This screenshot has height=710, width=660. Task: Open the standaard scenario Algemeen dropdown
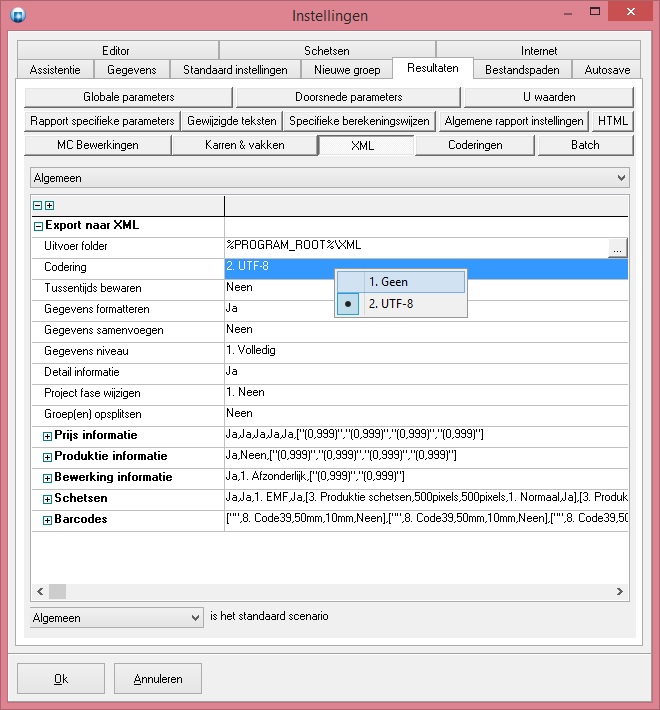point(116,618)
